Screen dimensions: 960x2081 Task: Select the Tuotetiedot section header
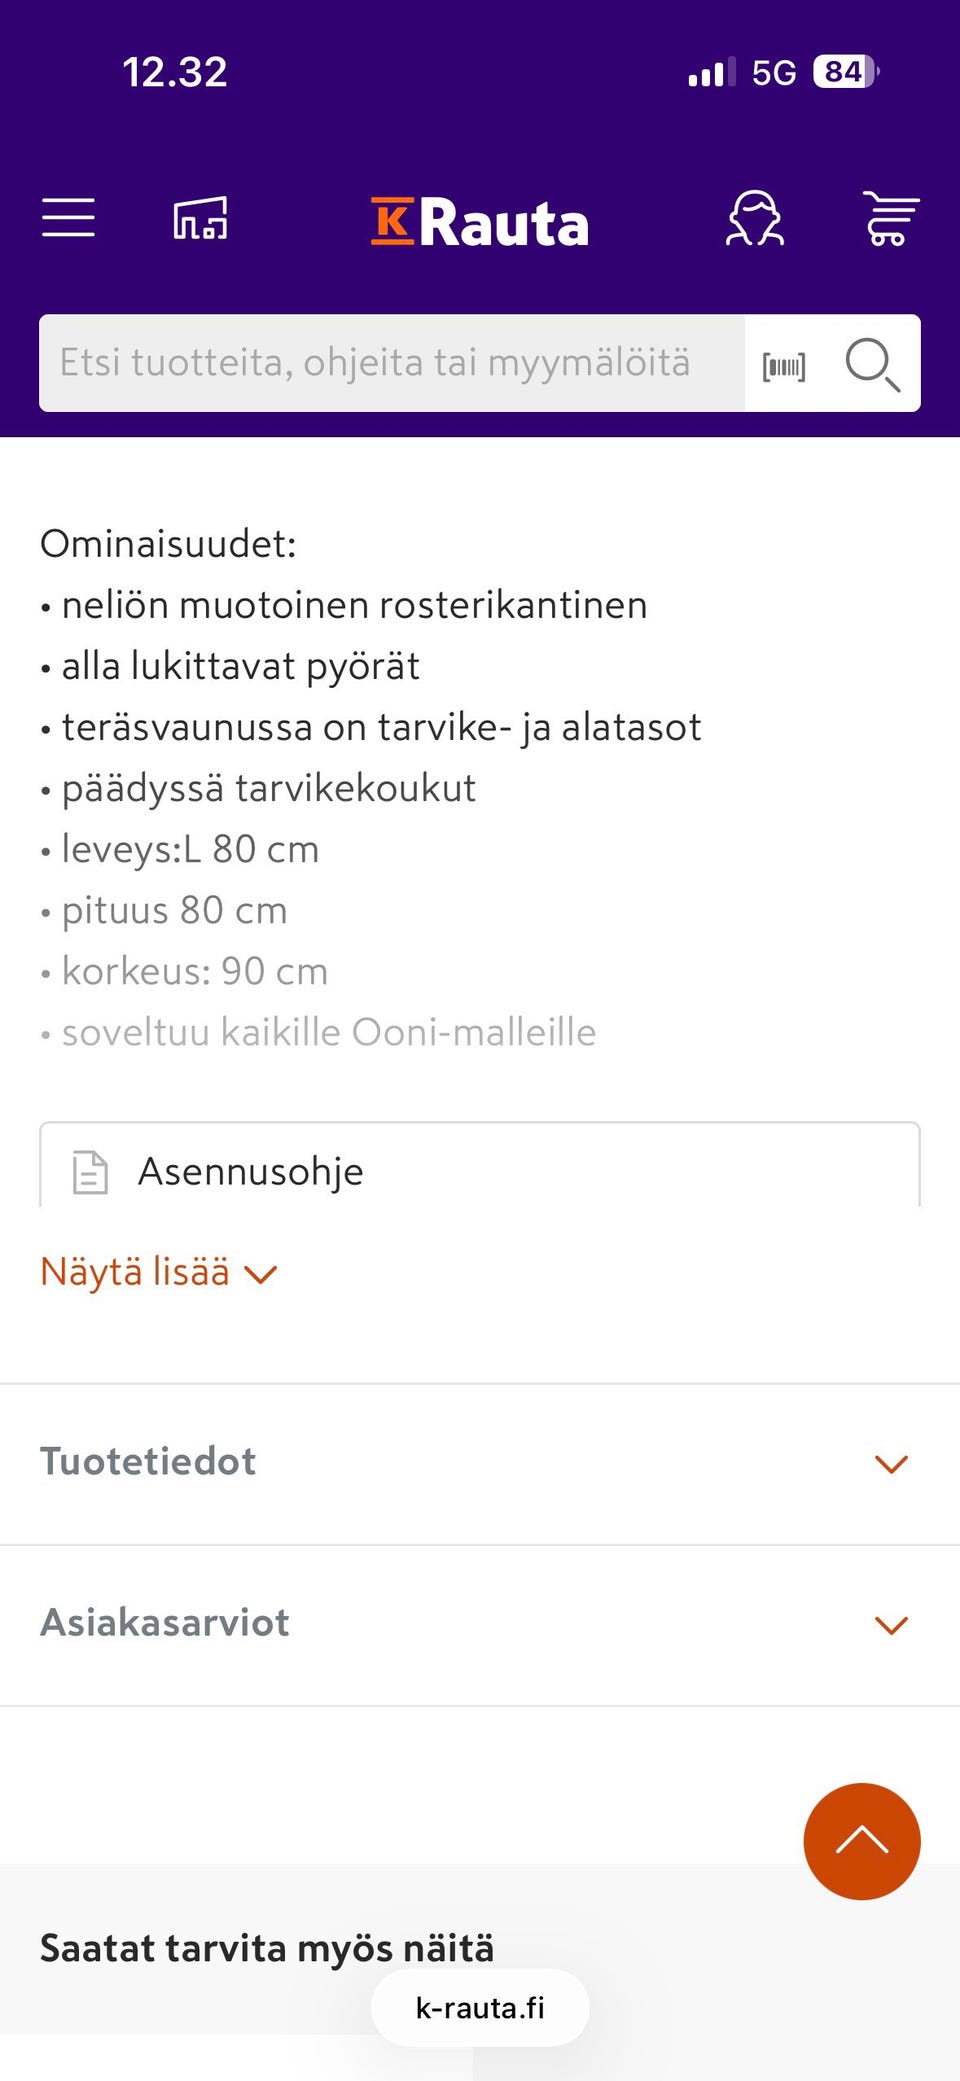click(x=148, y=1462)
